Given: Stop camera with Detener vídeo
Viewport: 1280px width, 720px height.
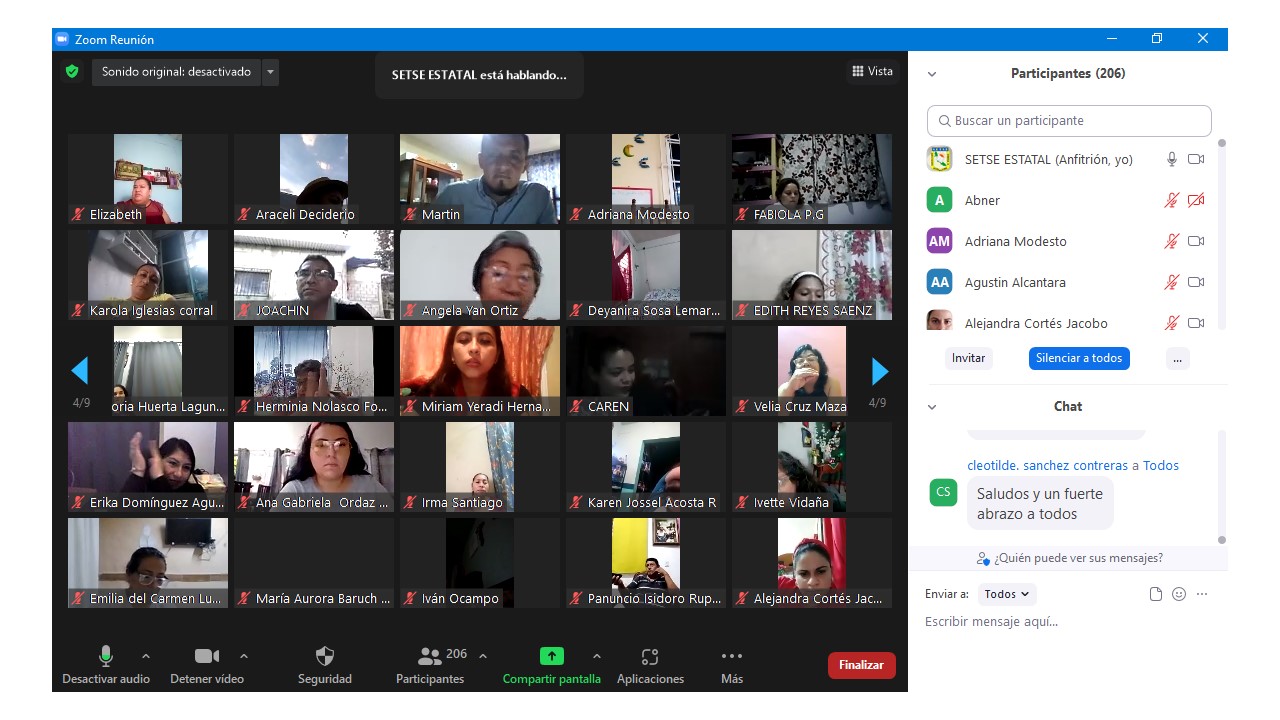Looking at the screenshot, I should click(207, 665).
